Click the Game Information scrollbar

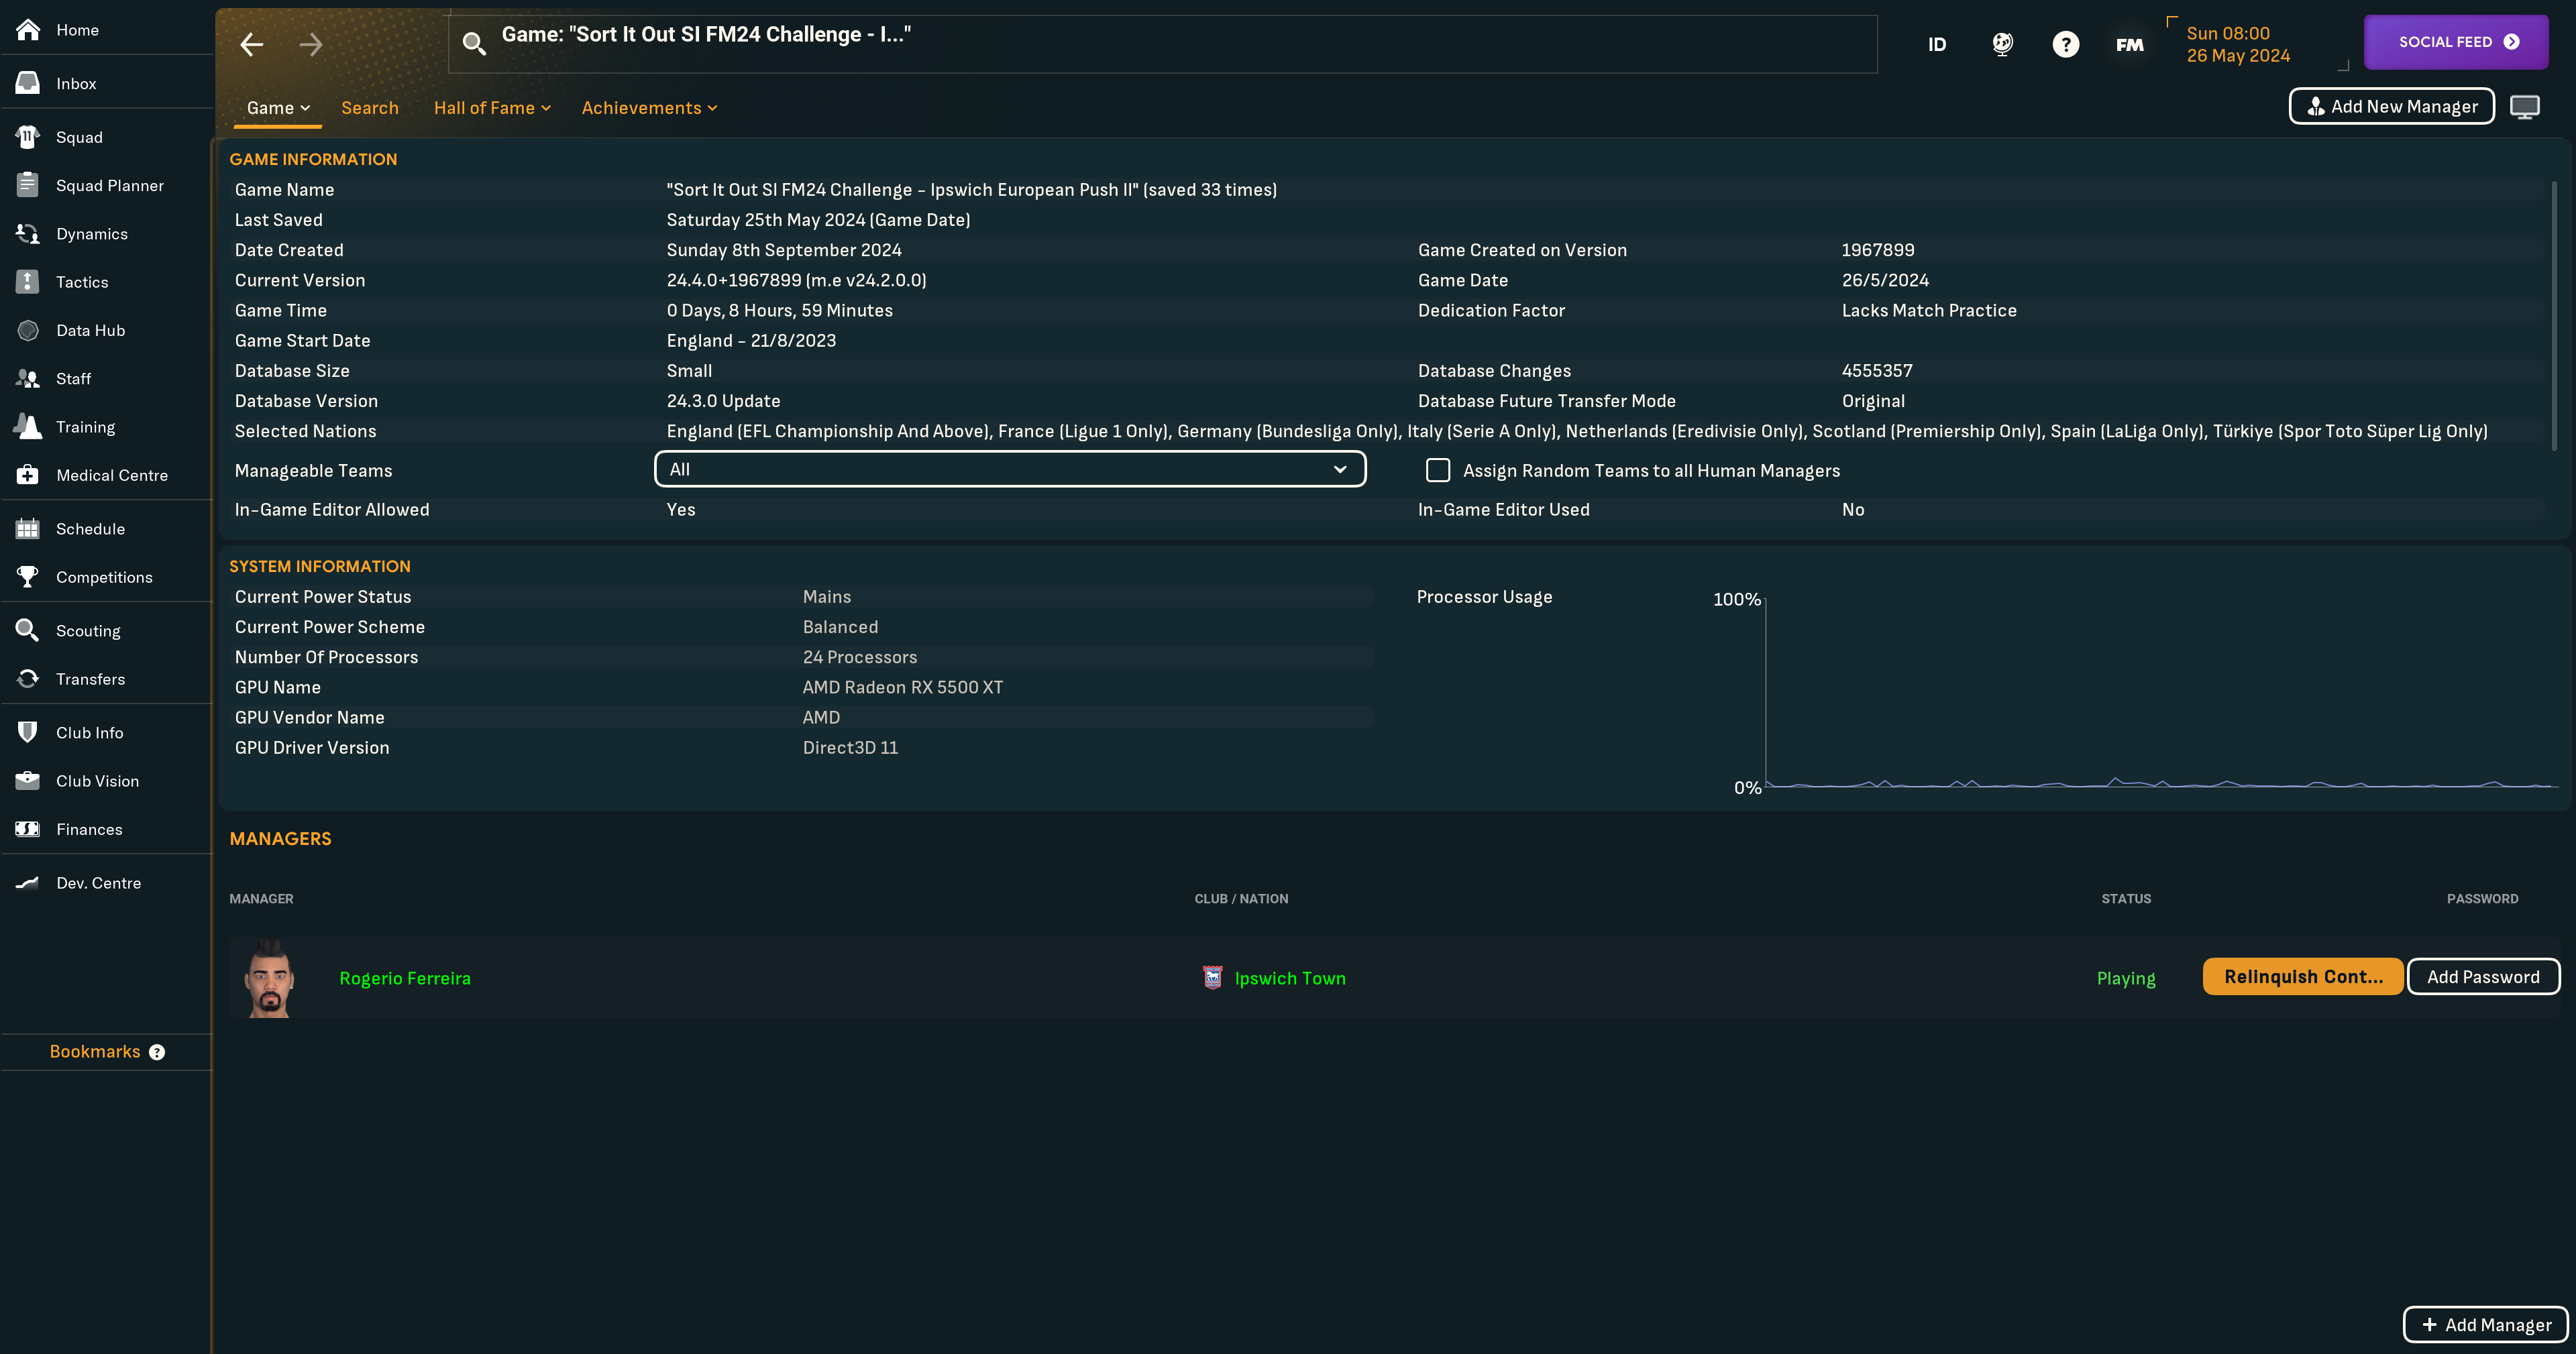coord(2554,315)
